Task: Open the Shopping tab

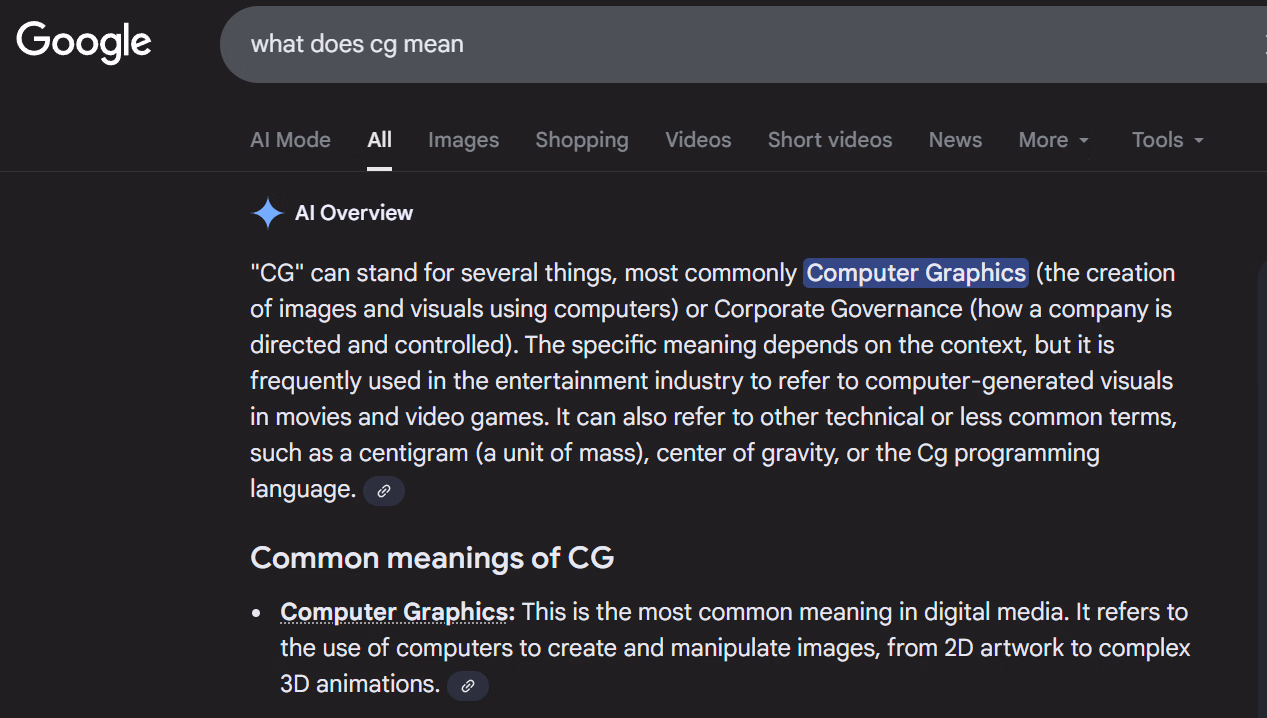Action: pos(582,140)
